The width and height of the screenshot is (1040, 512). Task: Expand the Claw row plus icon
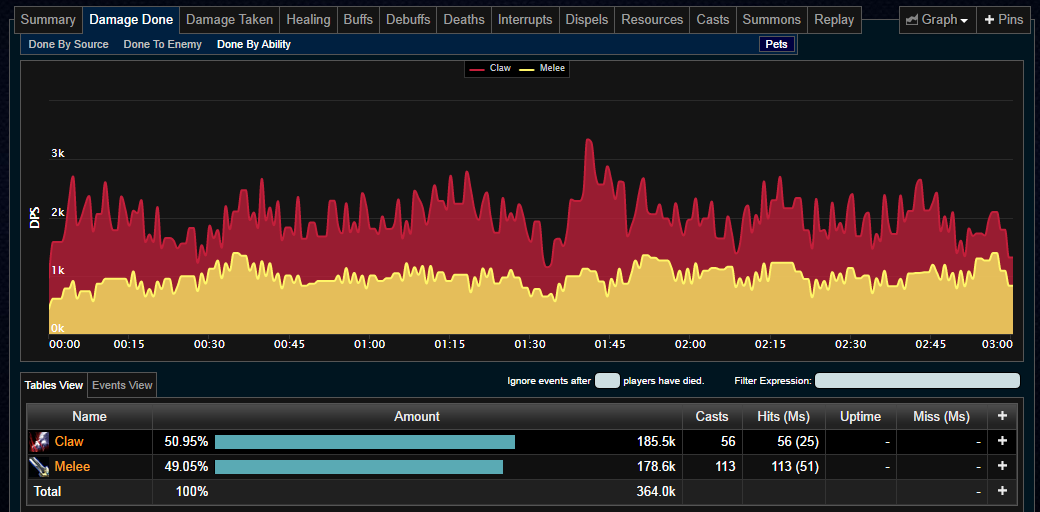(1002, 442)
